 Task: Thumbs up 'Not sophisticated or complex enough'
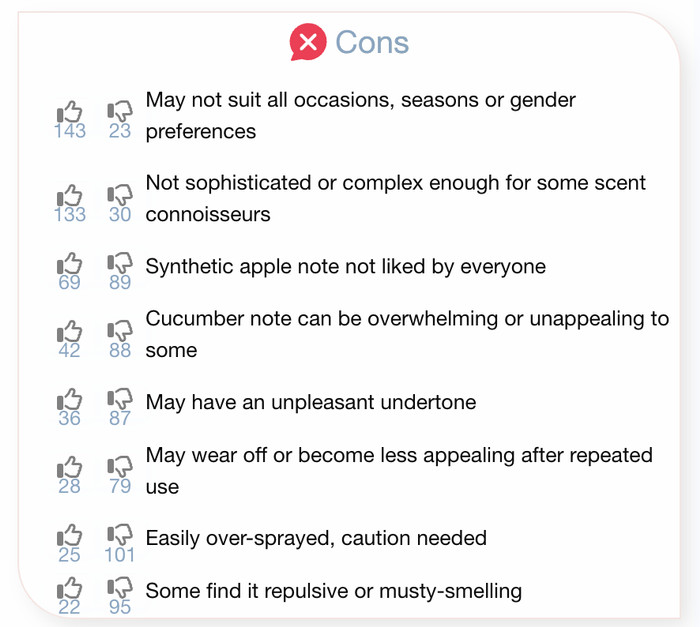click(70, 195)
